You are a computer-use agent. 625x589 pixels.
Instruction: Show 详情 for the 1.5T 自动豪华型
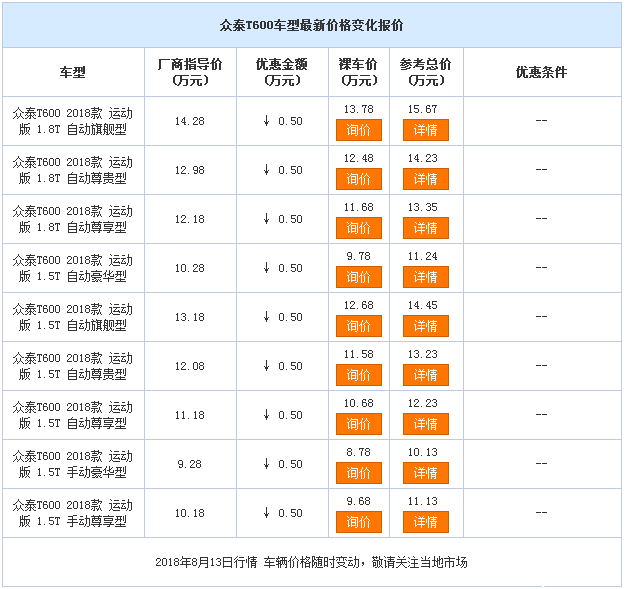[x=426, y=277]
